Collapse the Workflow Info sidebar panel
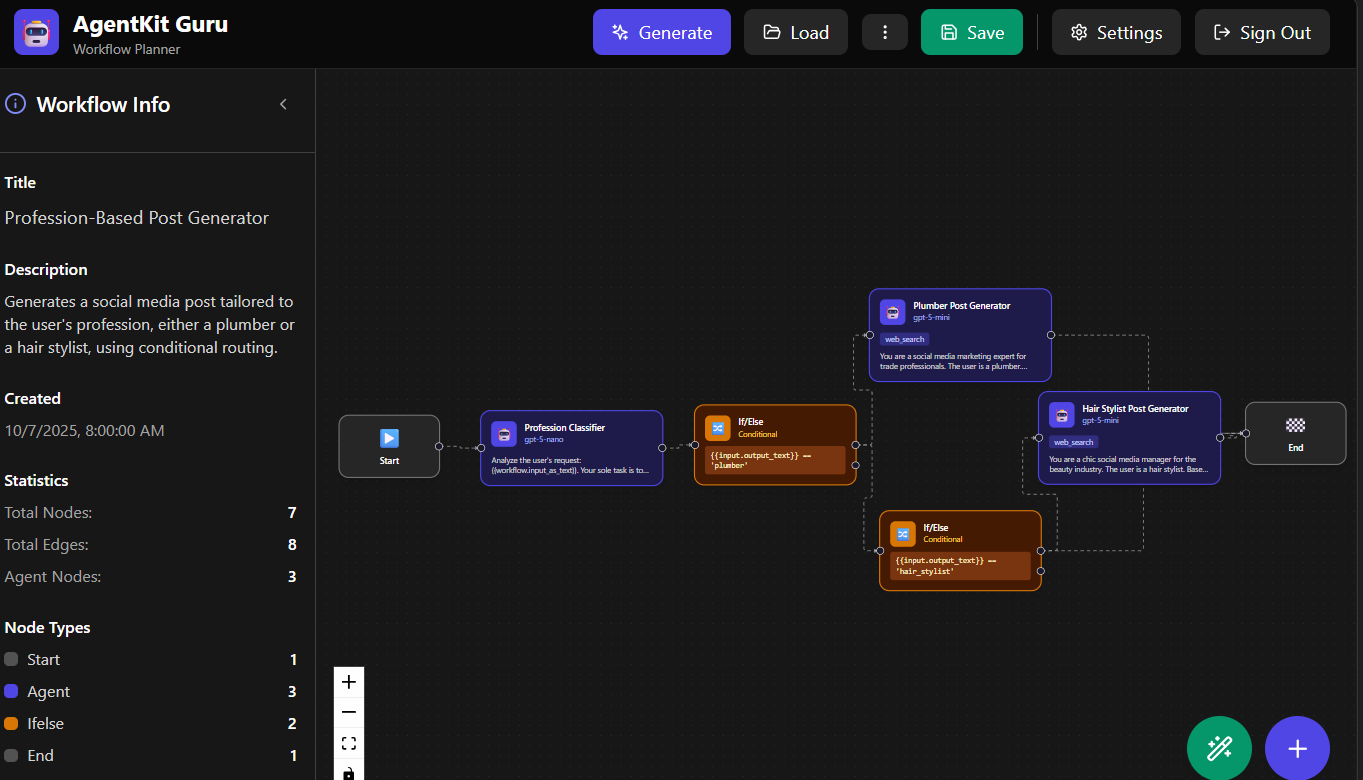The height and width of the screenshot is (780, 1363). coord(283,104)
